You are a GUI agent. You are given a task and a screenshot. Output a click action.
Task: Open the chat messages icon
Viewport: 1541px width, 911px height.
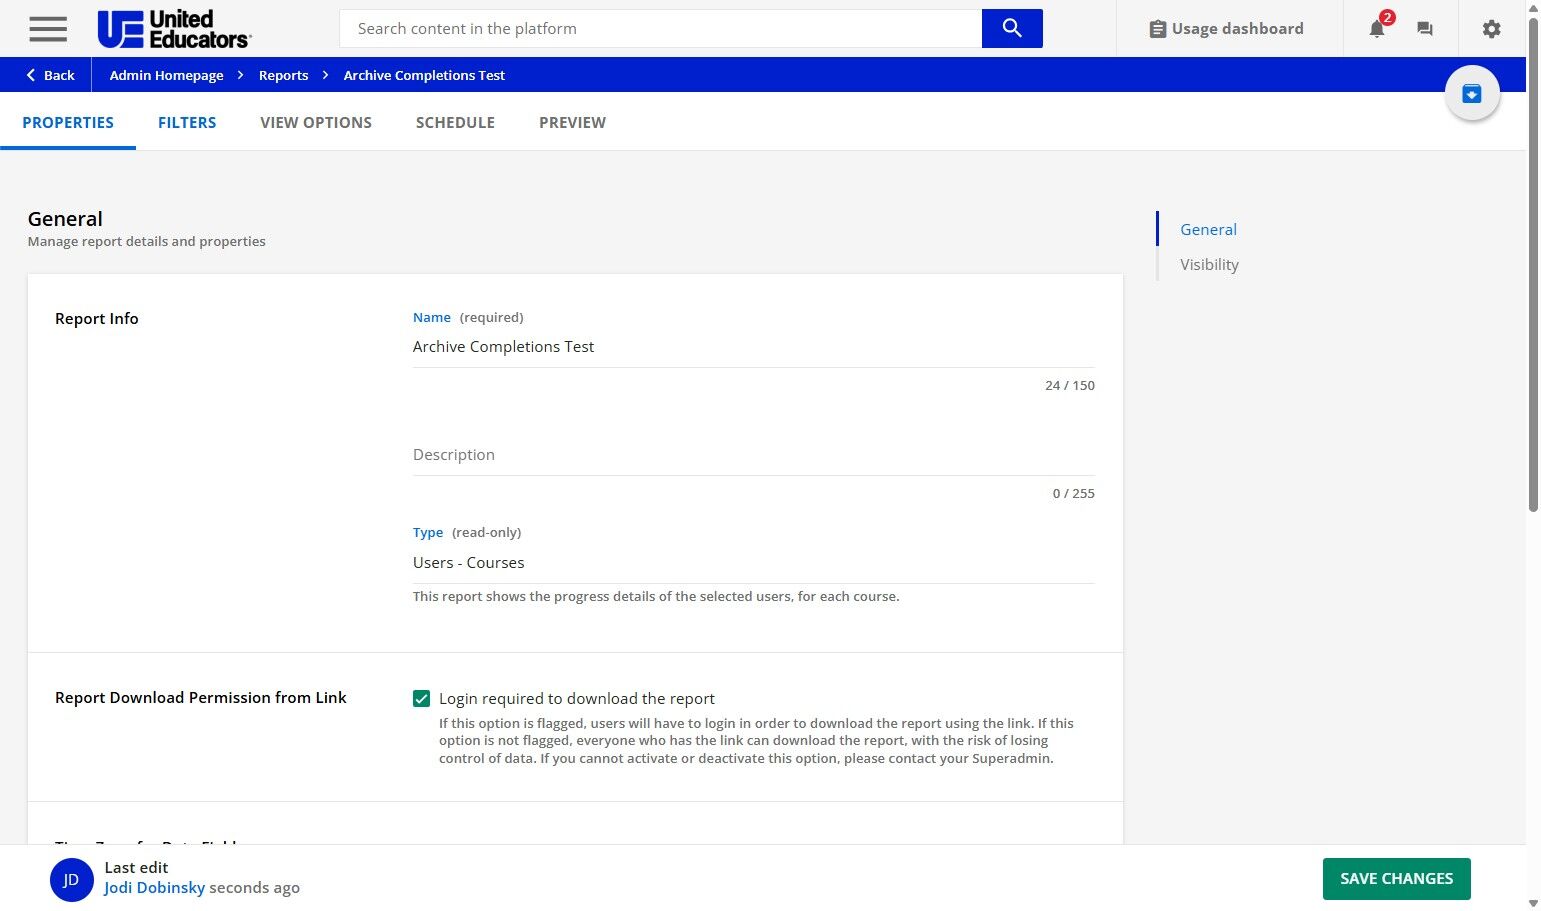click(1425, 29)
